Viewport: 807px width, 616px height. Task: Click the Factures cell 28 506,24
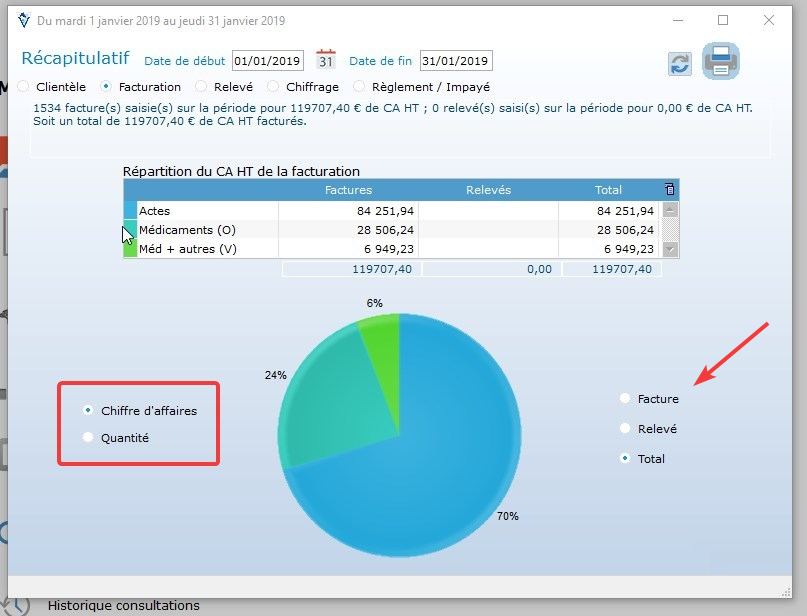click(x=348, y=230)
